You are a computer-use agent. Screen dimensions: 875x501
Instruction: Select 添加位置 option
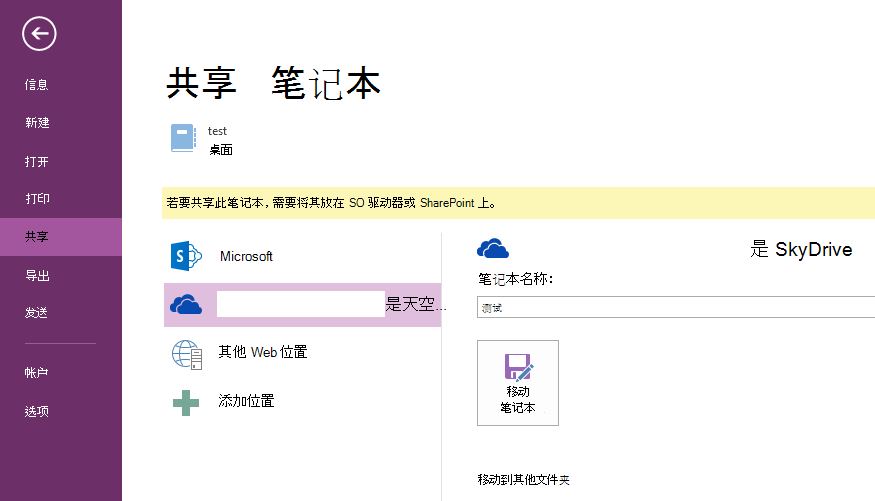(x=246, y=401)
